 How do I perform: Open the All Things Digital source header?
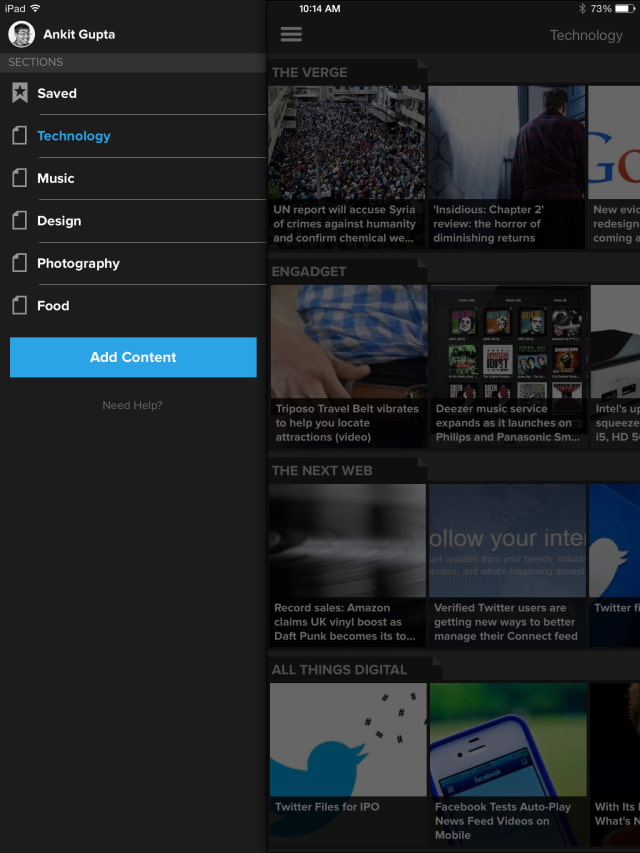[339, 670]
